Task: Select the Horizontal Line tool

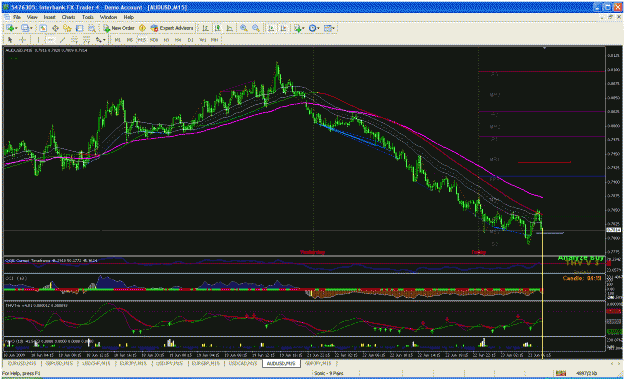Action: point(50,40)
